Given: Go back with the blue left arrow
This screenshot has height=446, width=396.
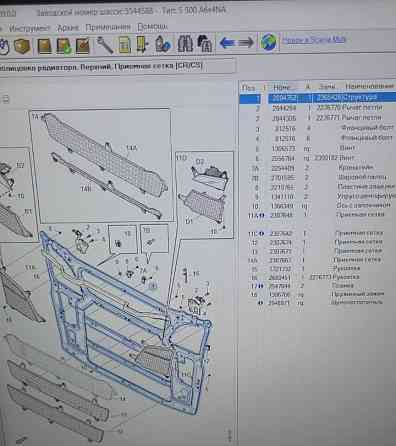Looking at the screenshot, I should tap(227, 42).
